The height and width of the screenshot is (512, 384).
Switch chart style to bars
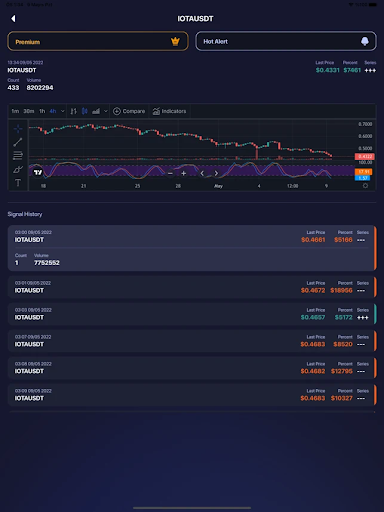point(74,111)
